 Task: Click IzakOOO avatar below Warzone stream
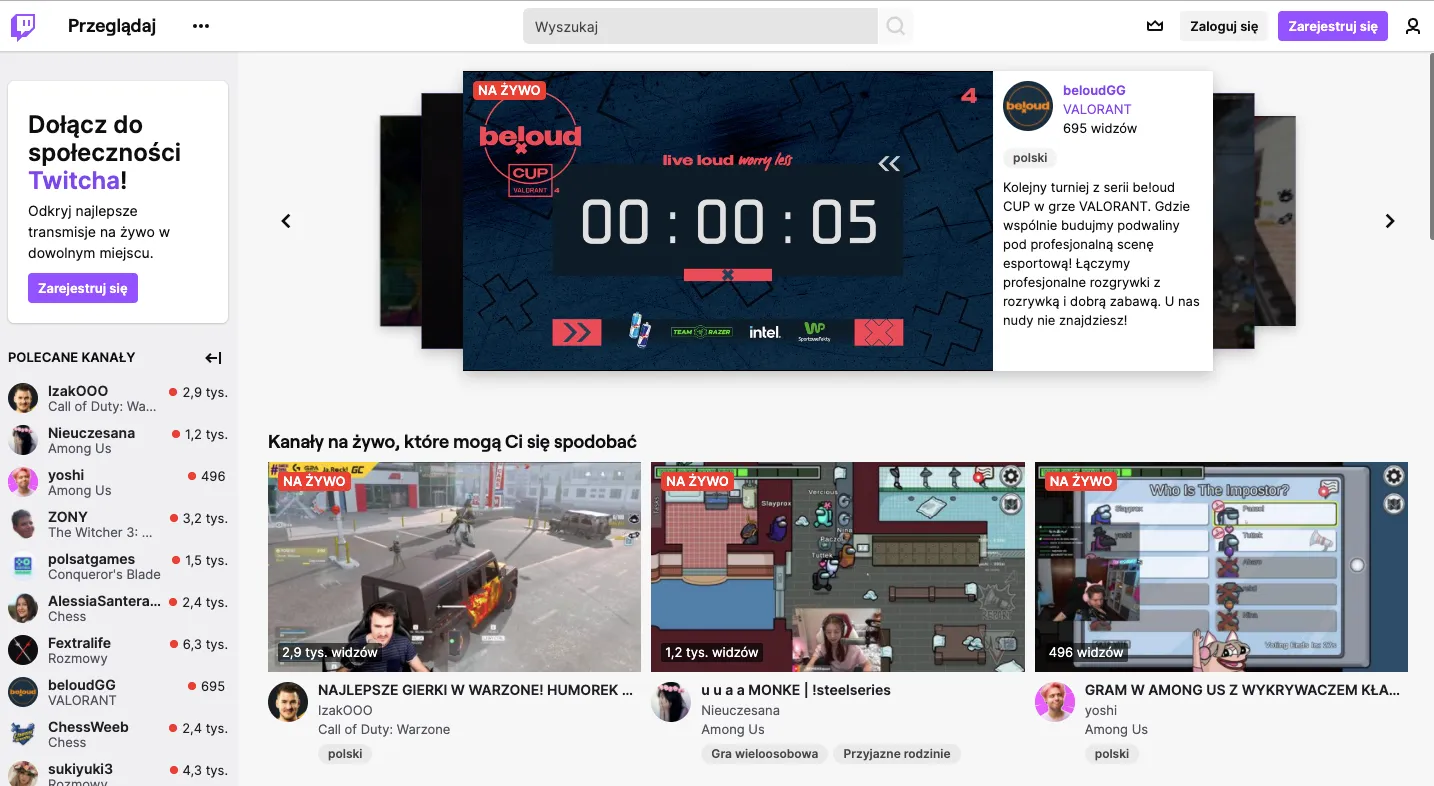(x=288, y=702)
